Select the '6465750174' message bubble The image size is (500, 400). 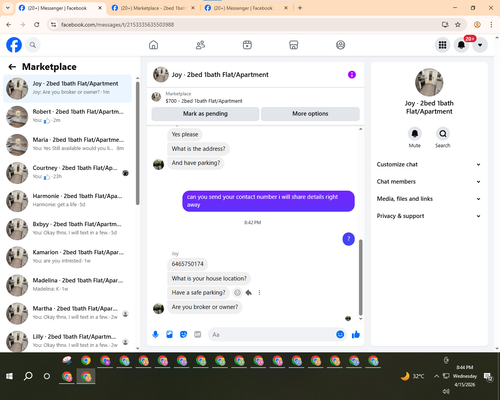coord(187,264)
